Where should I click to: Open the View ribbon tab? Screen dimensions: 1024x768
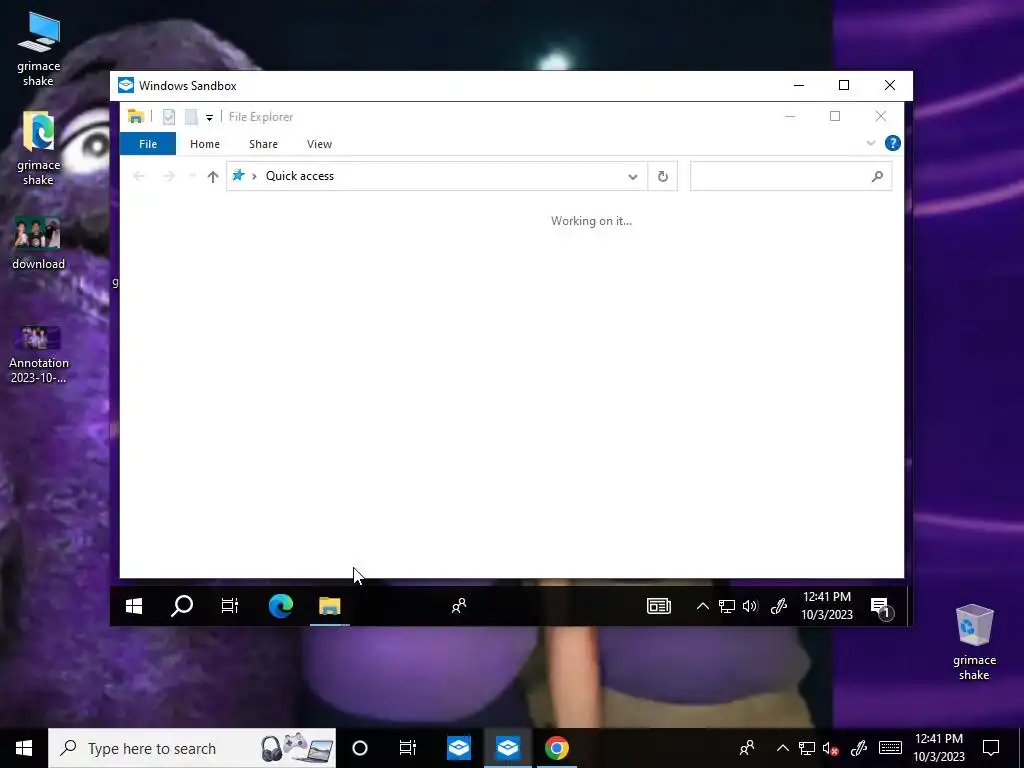[x=319, y=144]
